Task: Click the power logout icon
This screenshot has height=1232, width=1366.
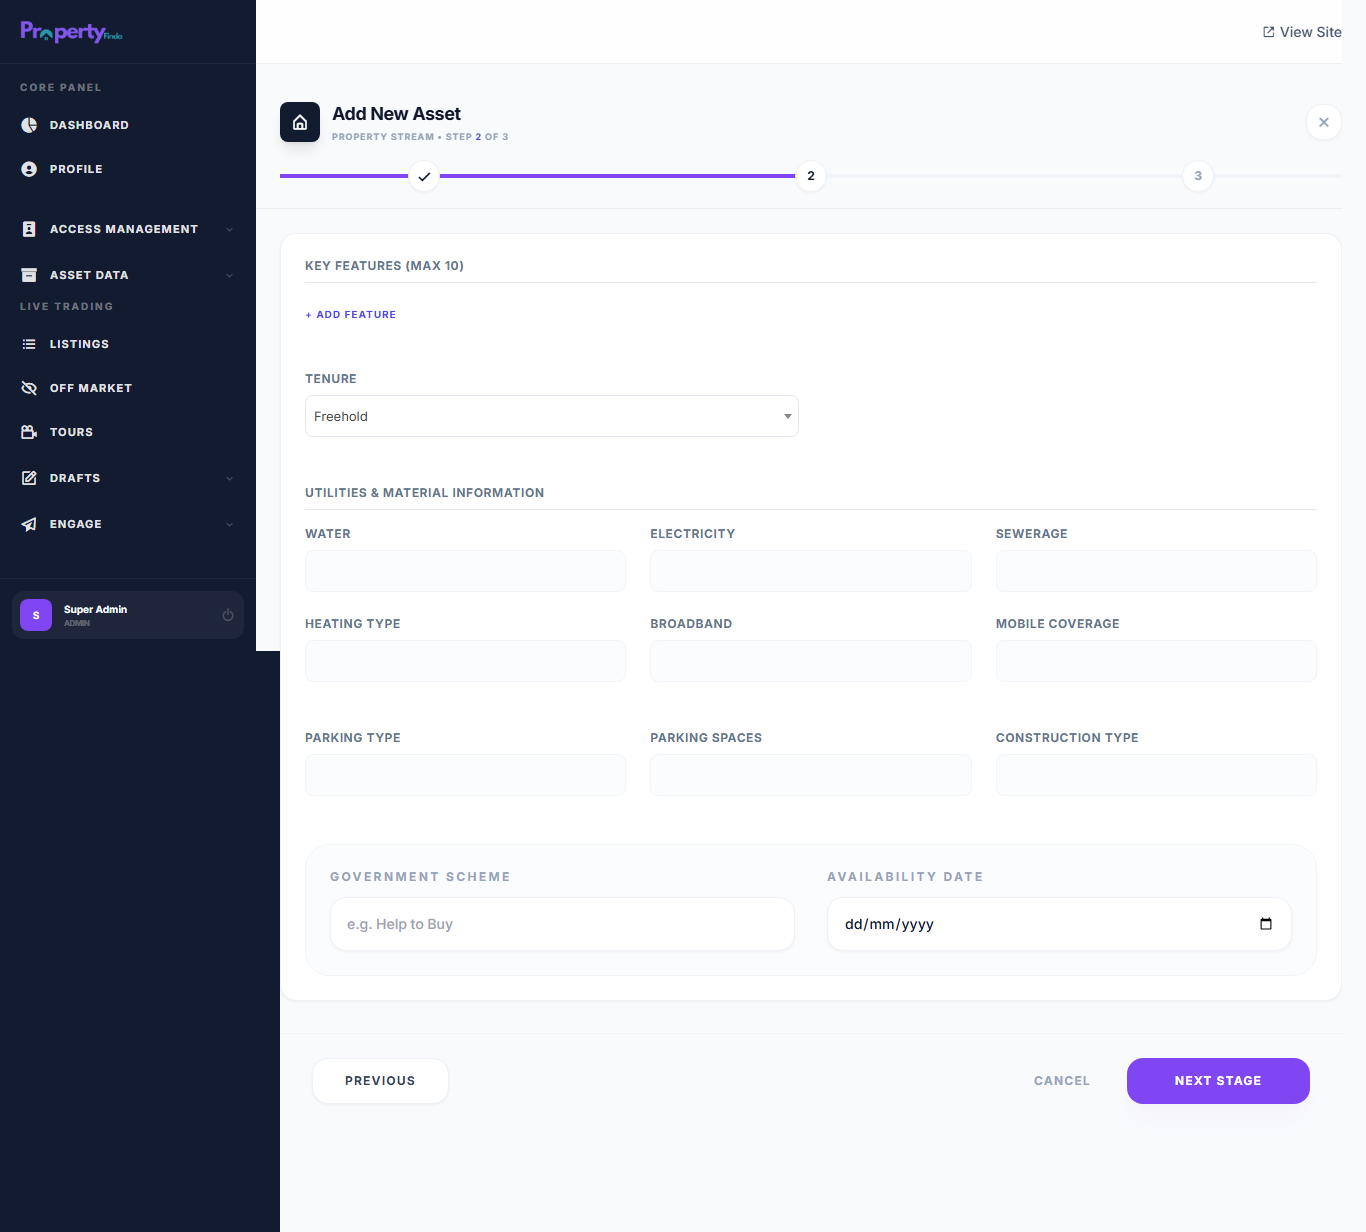Action: (x=228, y=615)
